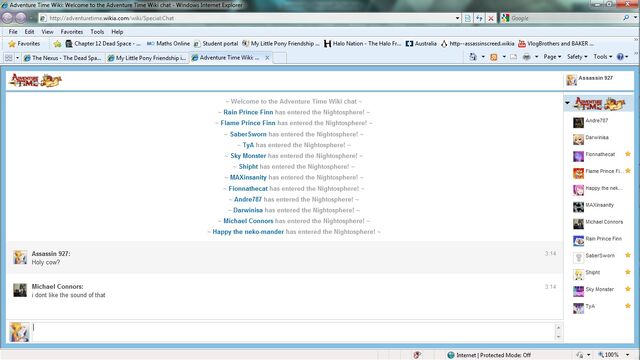Click the Protected Mode globe icon in status bar

(x=451, y=355)
